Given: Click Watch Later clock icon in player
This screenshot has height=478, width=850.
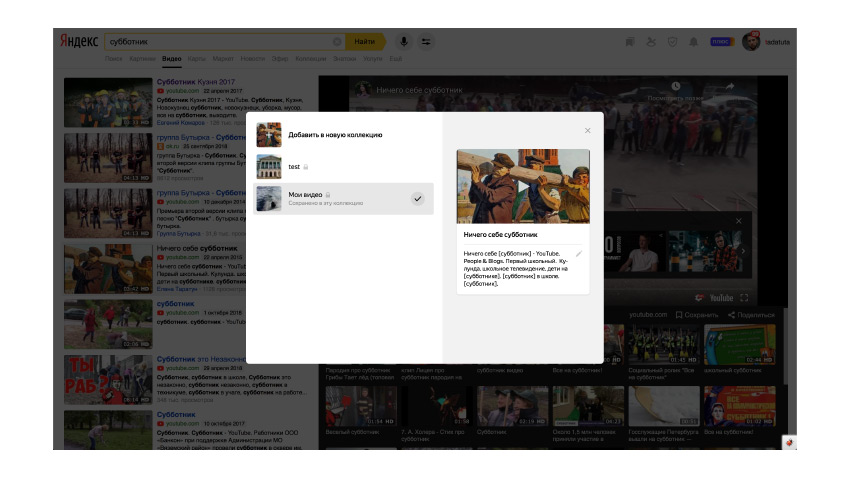Looking at the screenshot, I should [x=675, y=86].
